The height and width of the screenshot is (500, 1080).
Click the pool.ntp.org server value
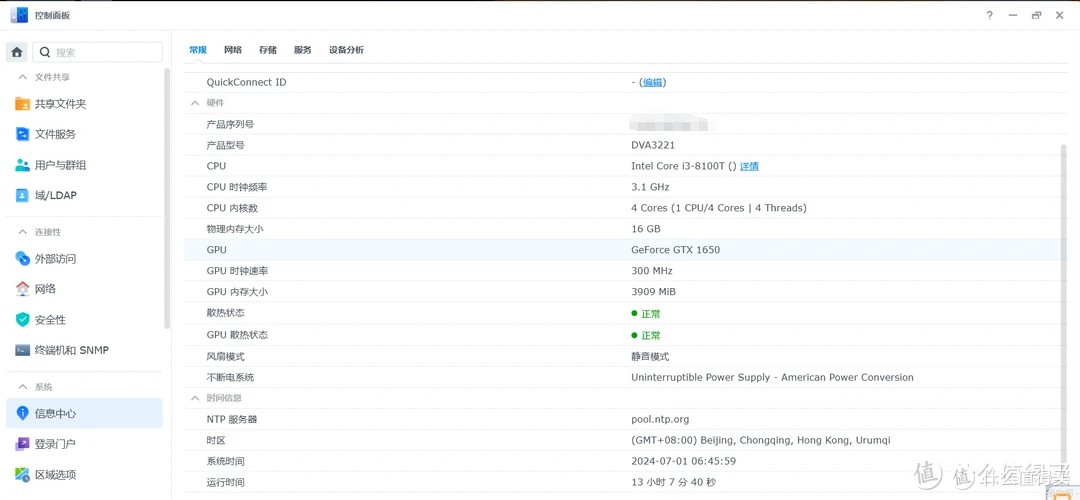[660, 419]
